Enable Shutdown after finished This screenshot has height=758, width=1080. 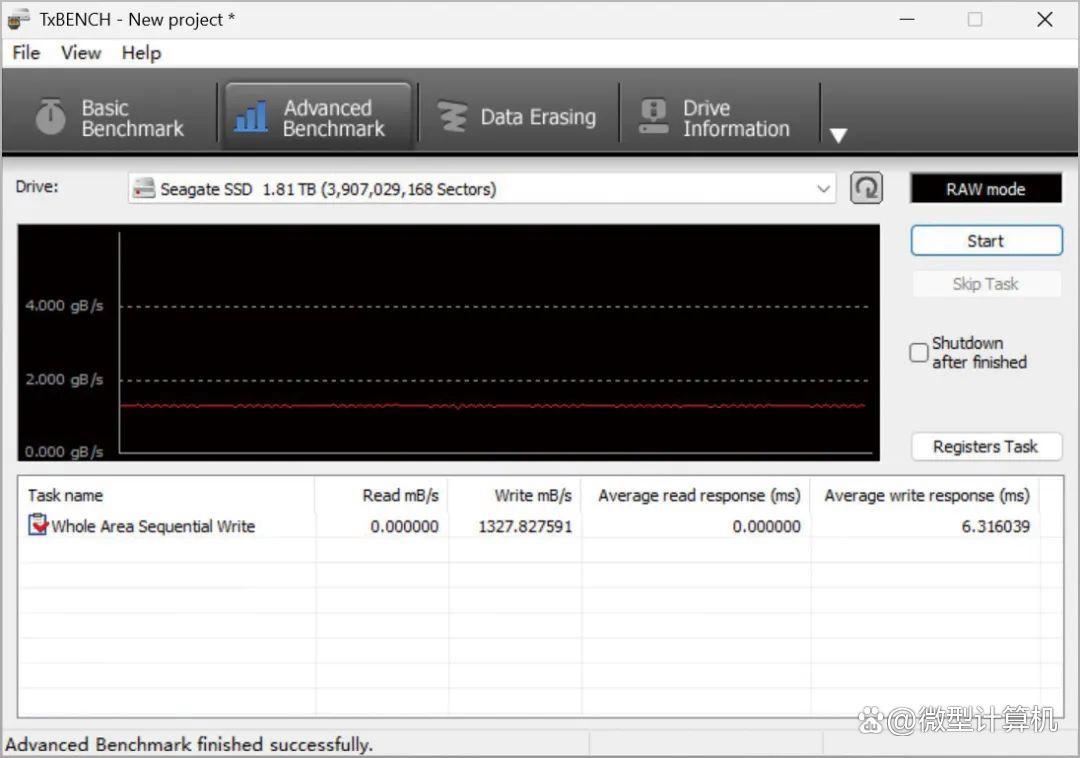coord(918,352)
